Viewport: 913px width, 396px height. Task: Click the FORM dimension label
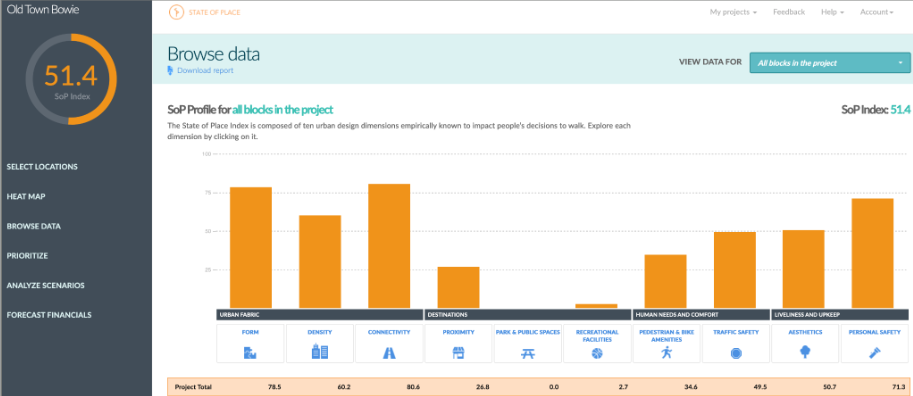(250, 332)
